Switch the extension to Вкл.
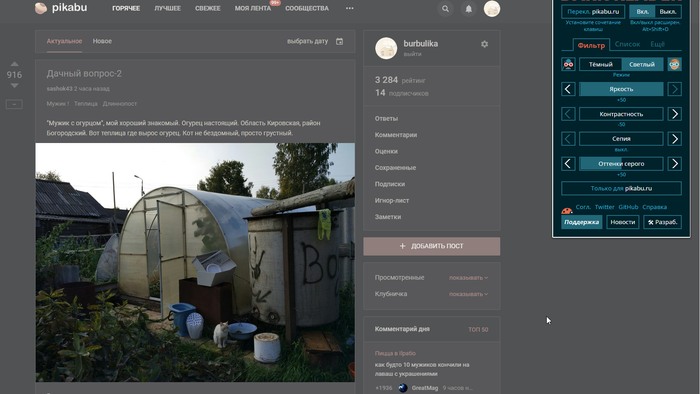This screenshot has width=700, height=394. click(x=642, y=12)
